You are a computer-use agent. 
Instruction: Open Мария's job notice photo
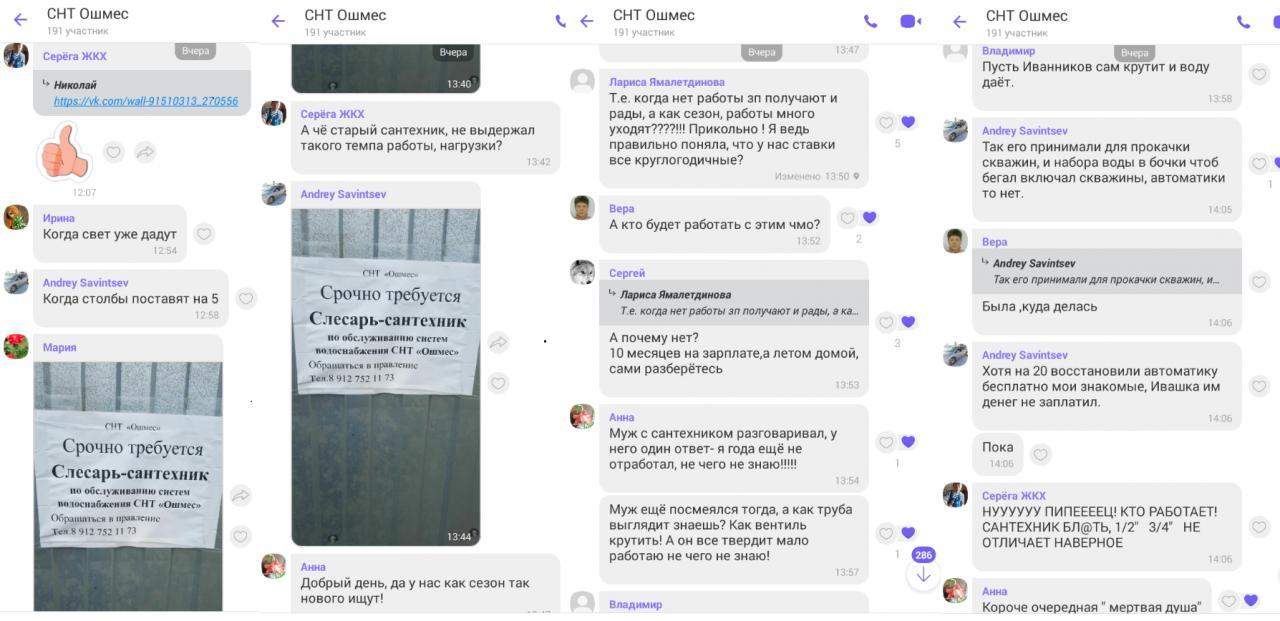pyautogui.click(x=128, y=486)
